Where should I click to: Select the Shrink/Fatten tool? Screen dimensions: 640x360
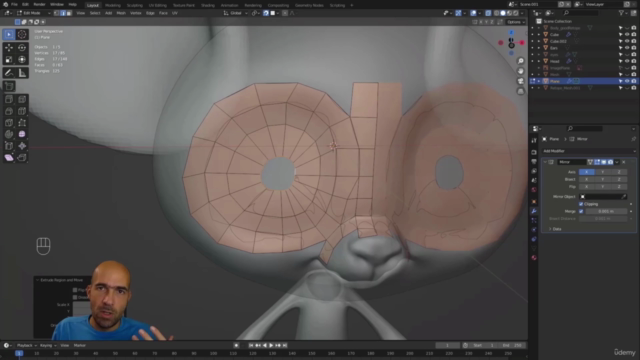tap(22, 146)
